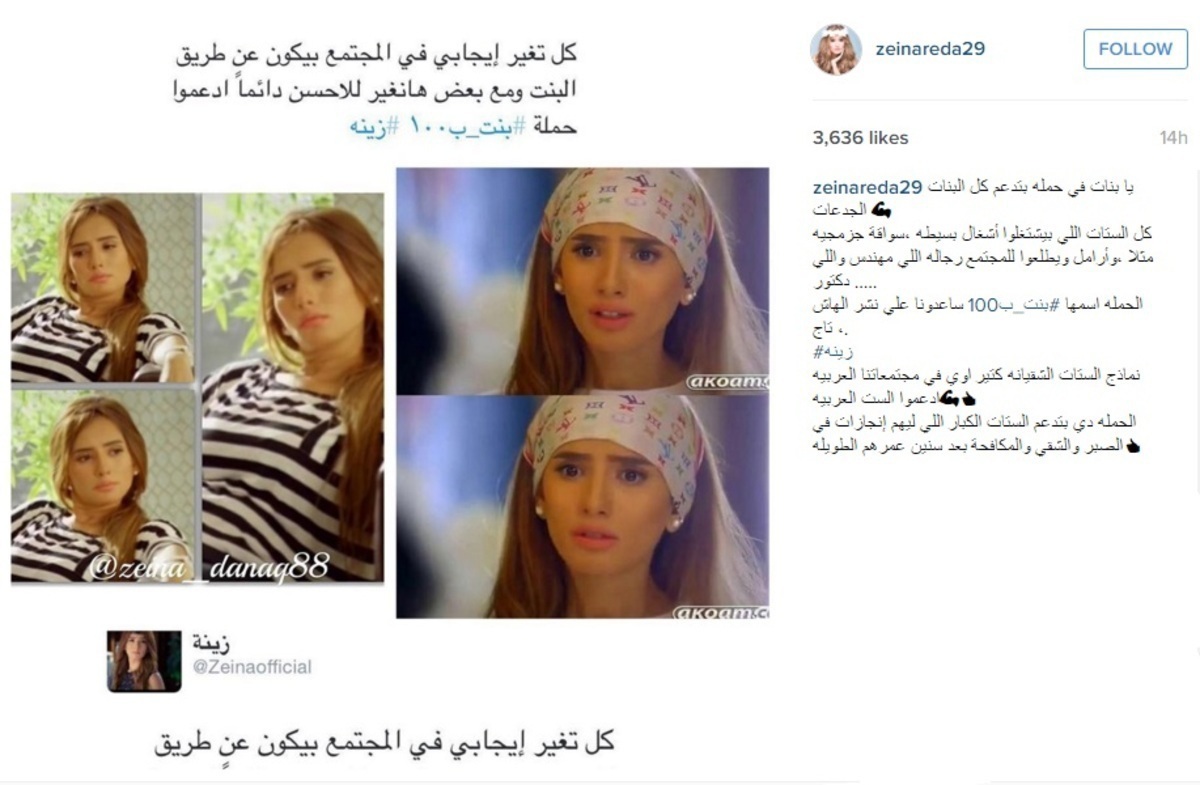This screenshot has height=785, width=1200.
Task: Click the round profile avatar beside zeinareda29
Action: click(835, 50)
